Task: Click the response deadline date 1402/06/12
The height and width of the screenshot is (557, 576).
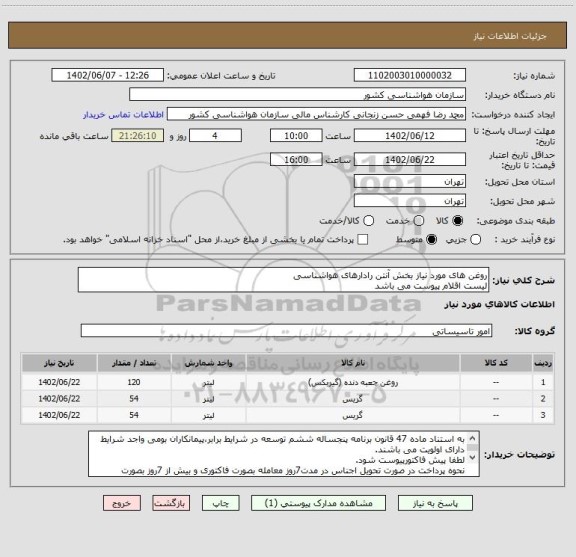Action: [x=410, y=136]
